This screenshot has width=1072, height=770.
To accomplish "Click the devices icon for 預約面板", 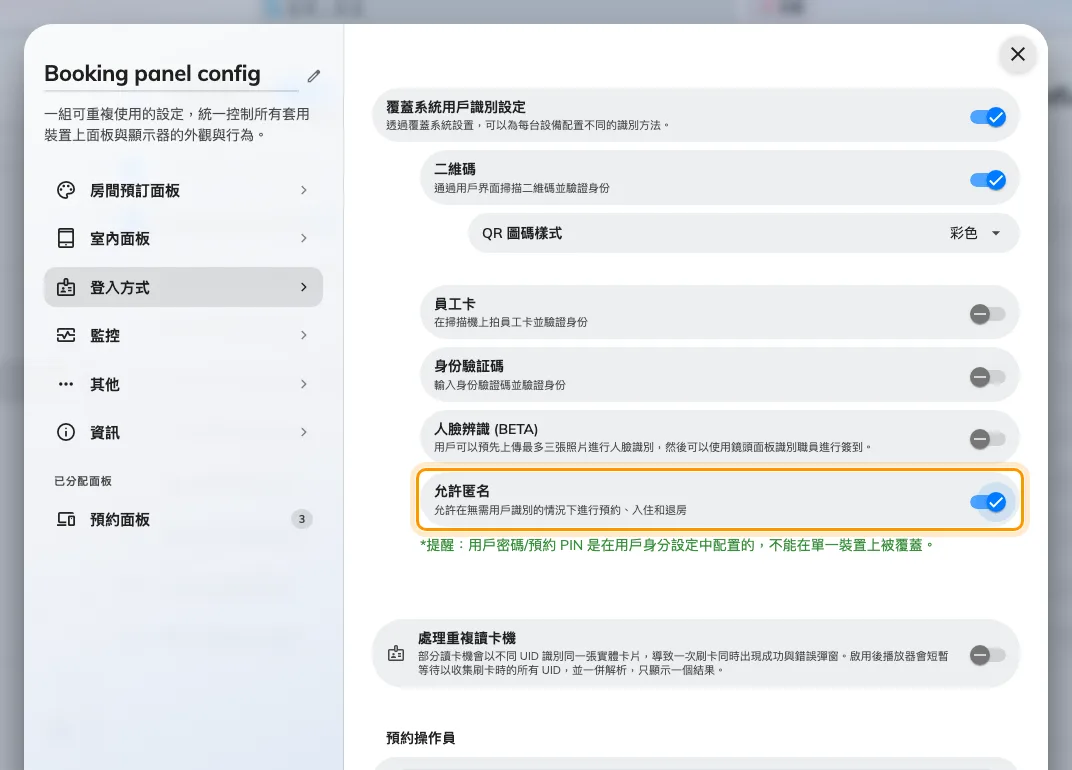I will click(x=66, y=520).
